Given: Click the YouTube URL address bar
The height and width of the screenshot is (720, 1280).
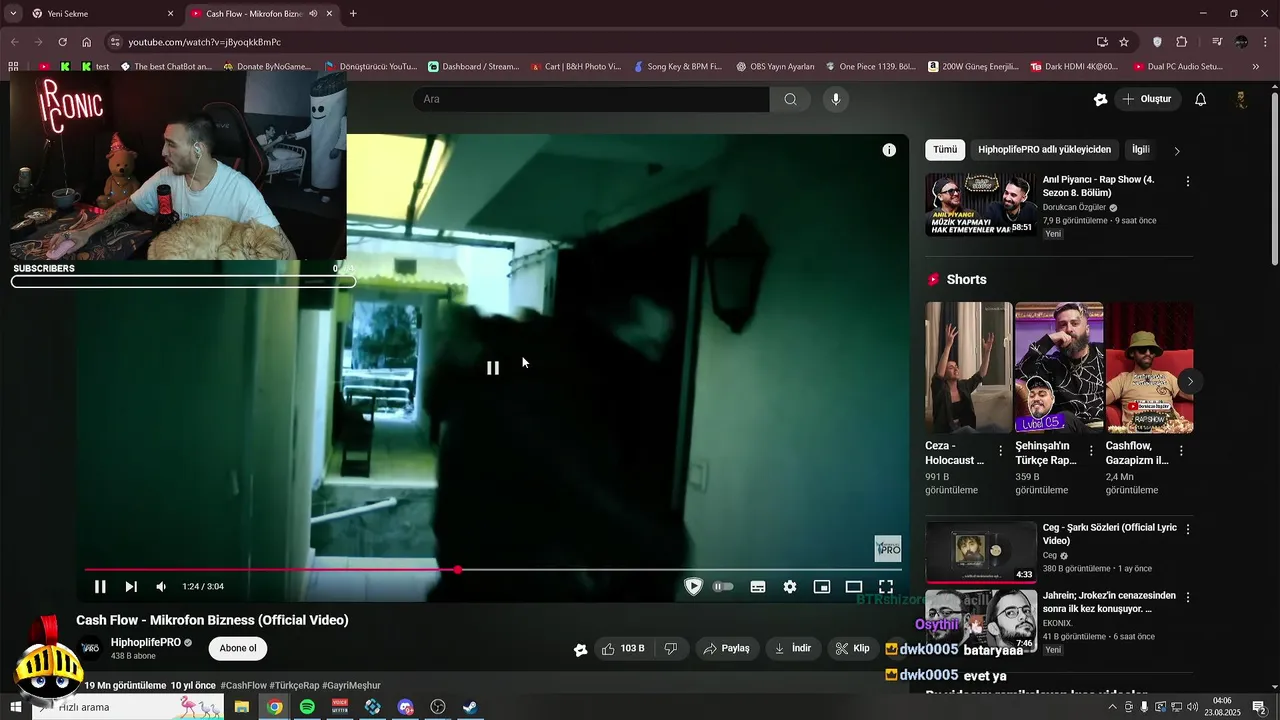Looking at the screenshot, I should (600, 42).
